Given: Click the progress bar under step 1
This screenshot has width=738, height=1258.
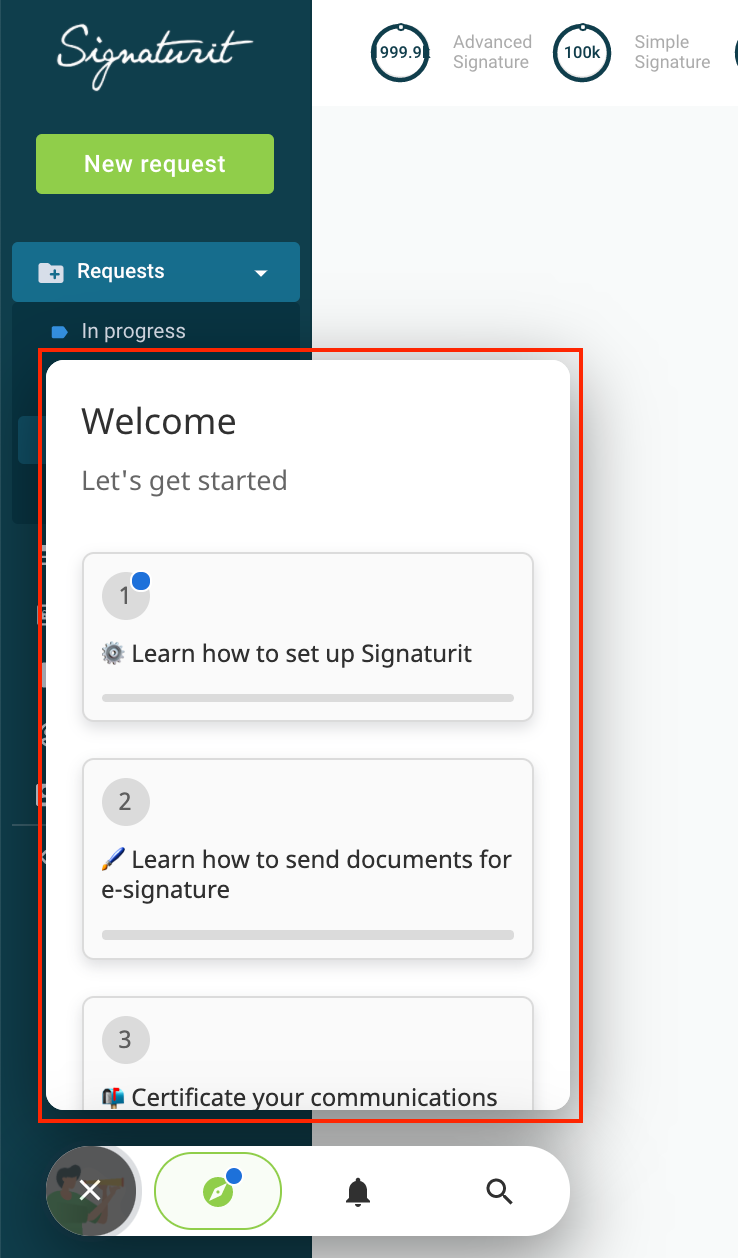Looking at the screenshot, I should point(308,697).
